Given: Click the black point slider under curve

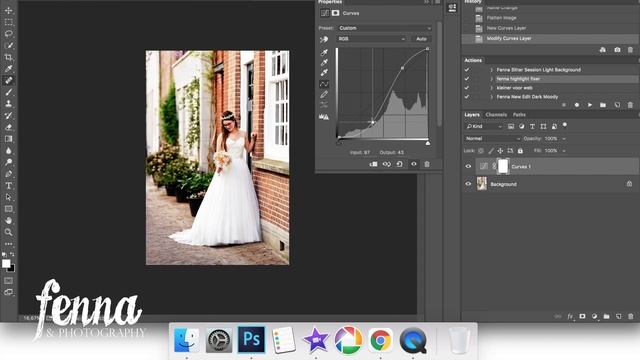Looking at the screenshot, I should tap(338, 143).
